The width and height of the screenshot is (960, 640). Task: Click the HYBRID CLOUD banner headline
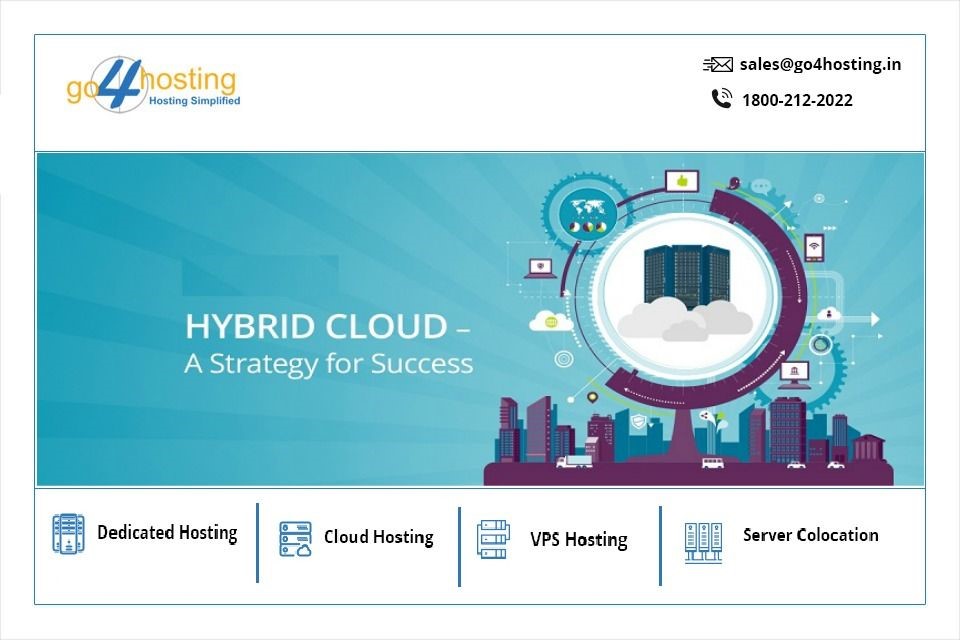pos(328,326)
